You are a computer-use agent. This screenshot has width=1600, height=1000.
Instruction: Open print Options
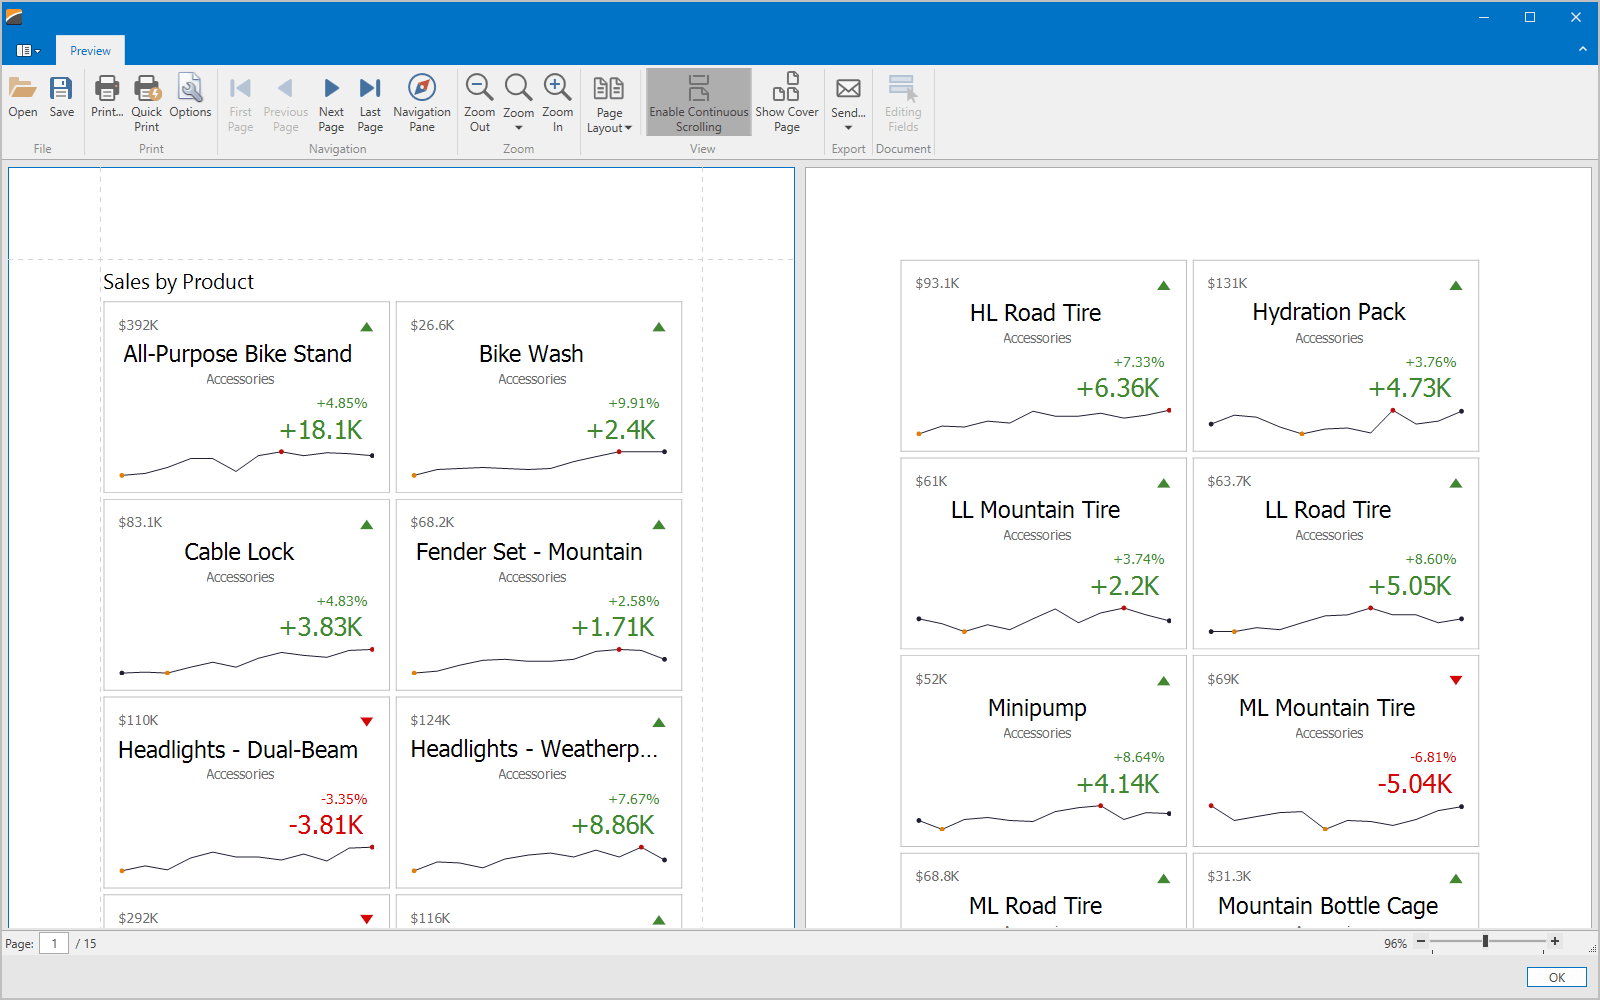pyautogui.click(x=190, y=97)
